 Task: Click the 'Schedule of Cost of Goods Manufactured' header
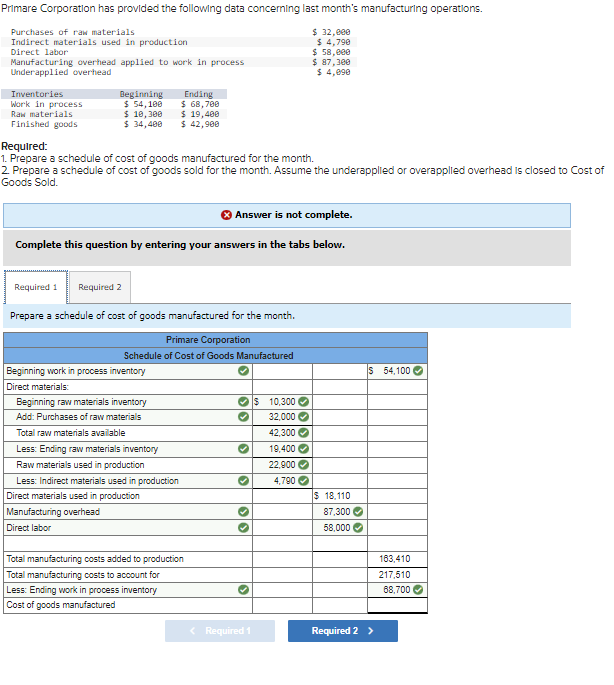[208, 356]
